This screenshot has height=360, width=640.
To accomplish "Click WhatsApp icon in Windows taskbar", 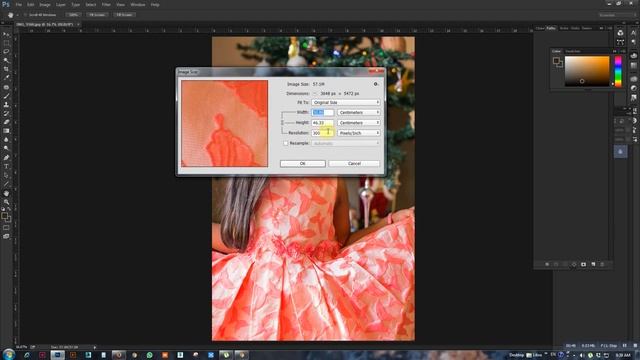I will point(149,355).
